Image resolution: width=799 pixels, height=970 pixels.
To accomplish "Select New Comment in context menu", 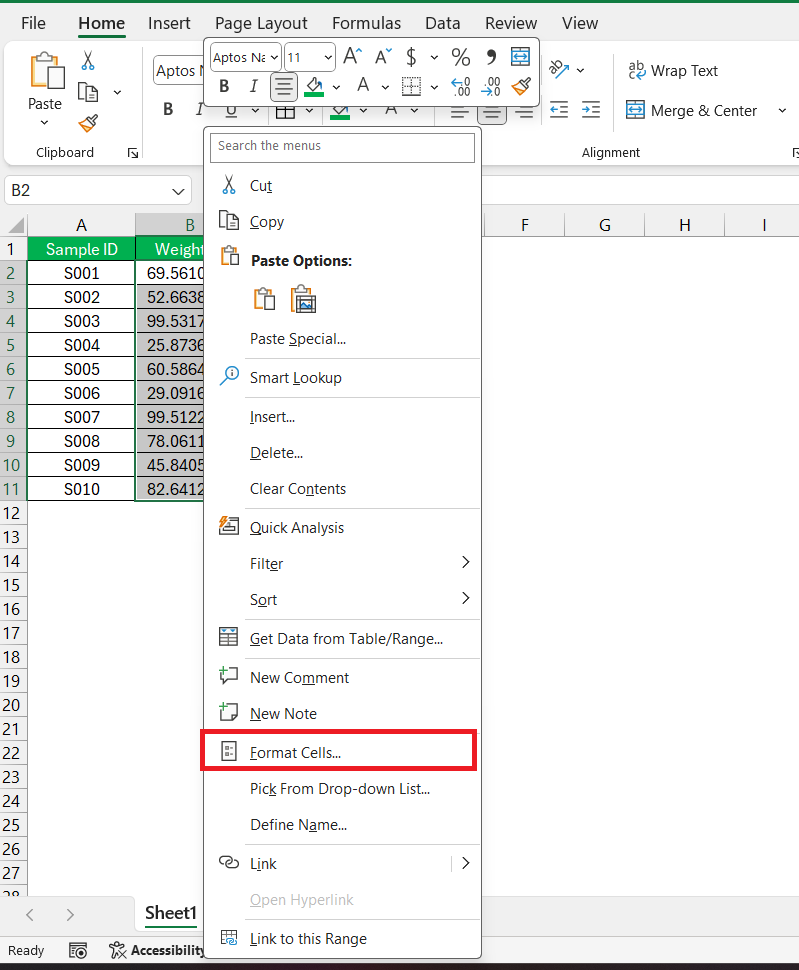I will coord(343,677).
